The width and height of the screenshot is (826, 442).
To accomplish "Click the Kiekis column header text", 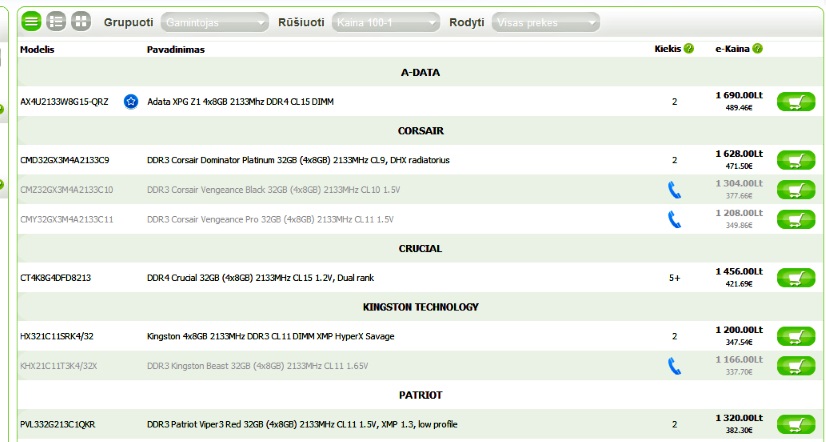I will (667, 49).
